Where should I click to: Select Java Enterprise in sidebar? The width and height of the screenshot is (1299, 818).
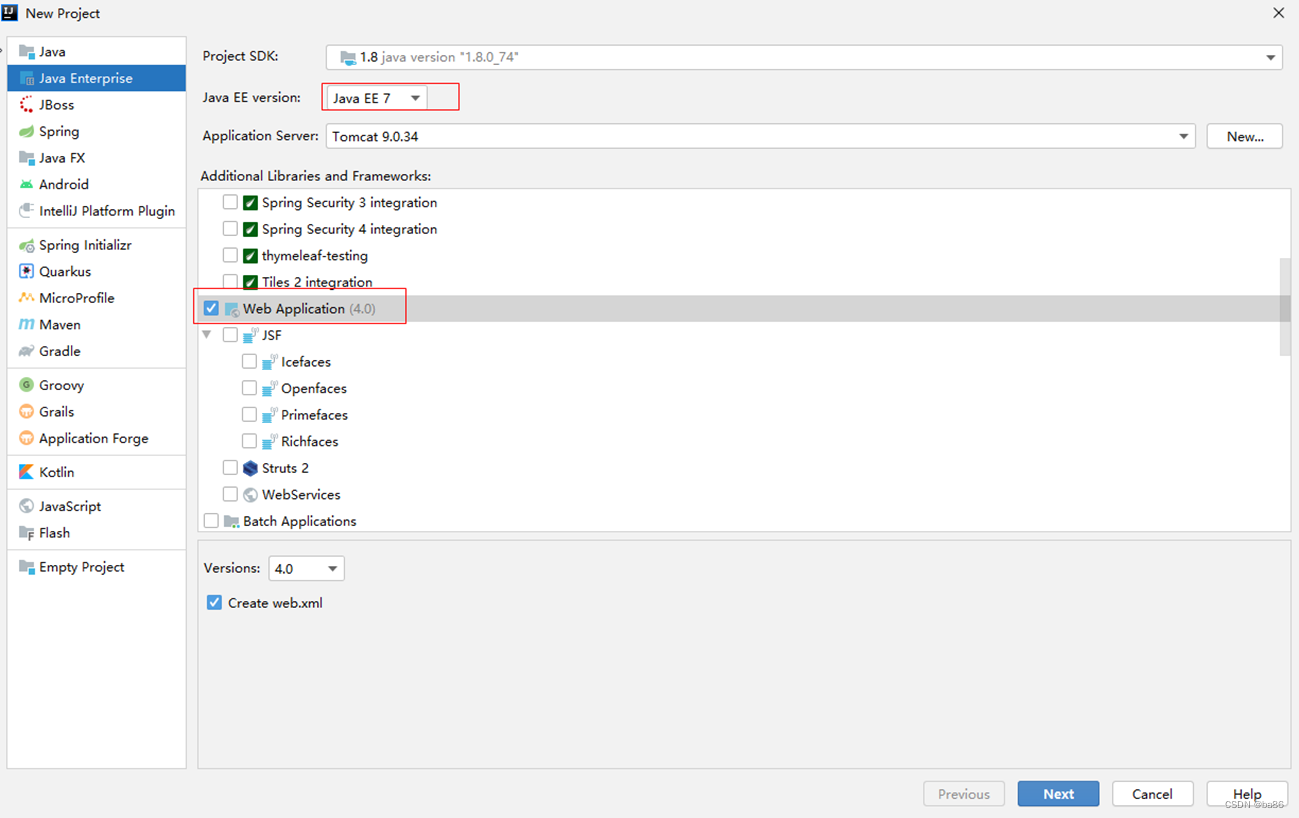tap(96, 78)
